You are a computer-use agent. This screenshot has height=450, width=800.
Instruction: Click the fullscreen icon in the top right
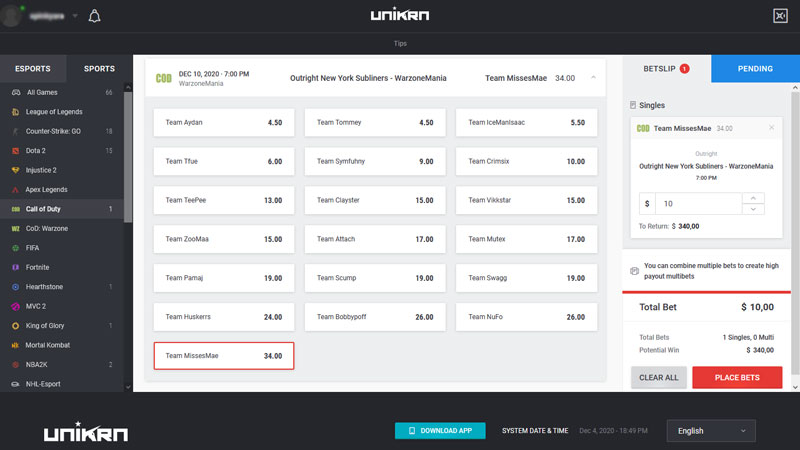tap(780, 16)
